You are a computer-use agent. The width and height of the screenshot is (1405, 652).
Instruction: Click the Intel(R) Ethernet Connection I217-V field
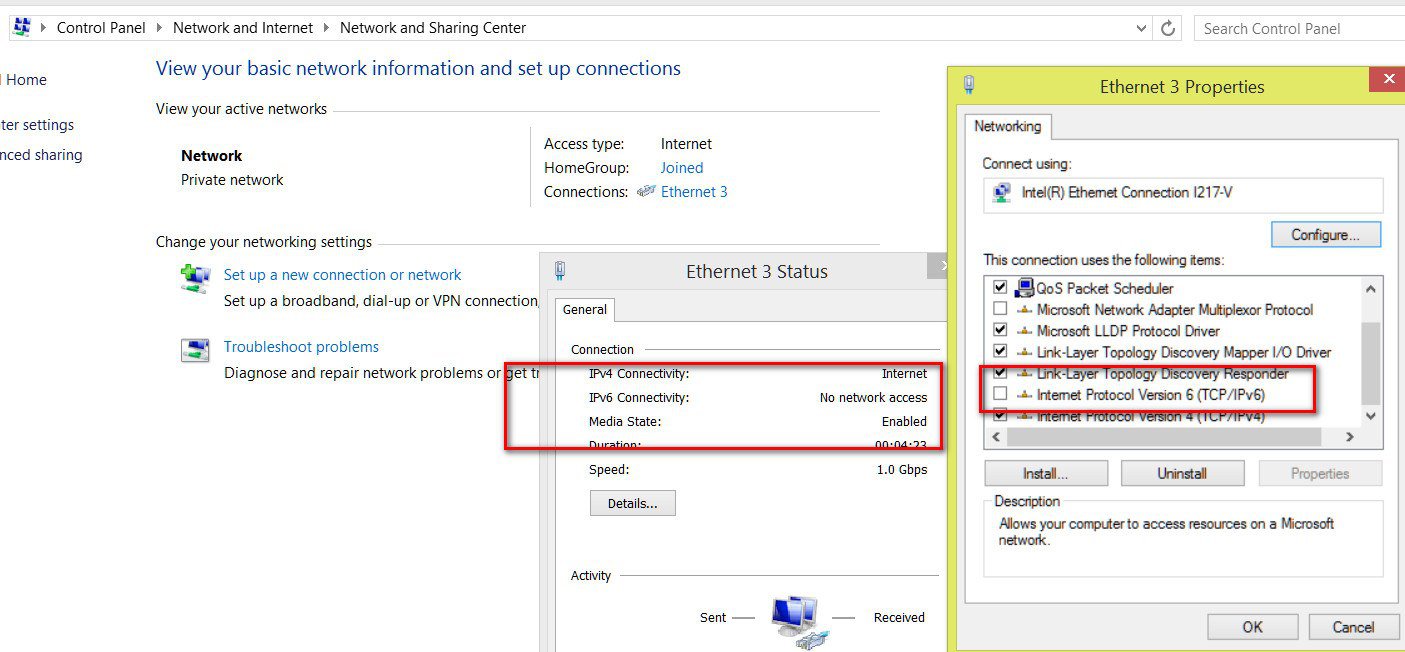pos(1183,193)
